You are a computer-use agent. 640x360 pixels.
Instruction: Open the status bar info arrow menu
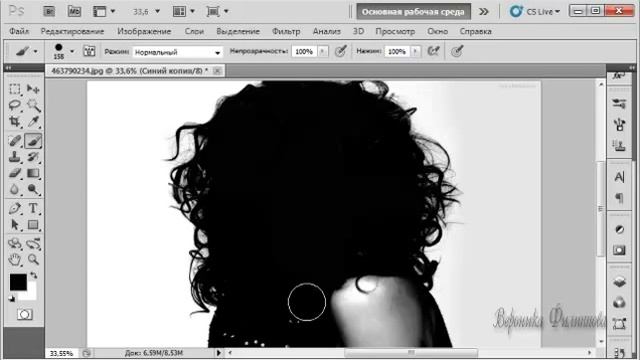(218, 353)
